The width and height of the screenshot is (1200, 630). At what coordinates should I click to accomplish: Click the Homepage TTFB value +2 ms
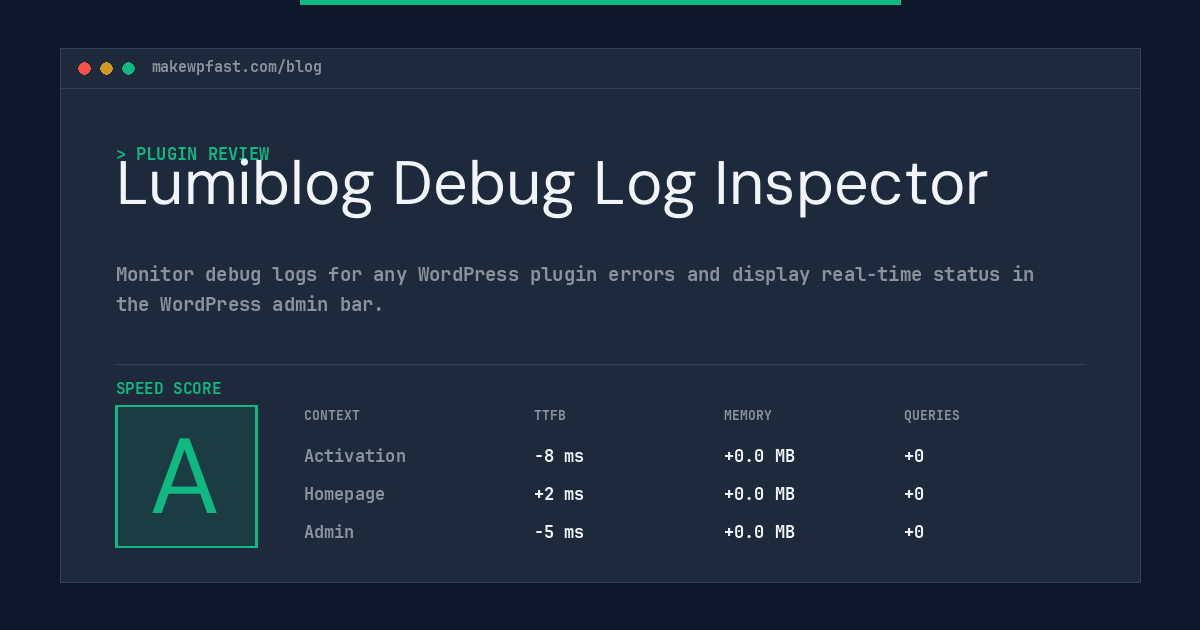coord(559,494)
